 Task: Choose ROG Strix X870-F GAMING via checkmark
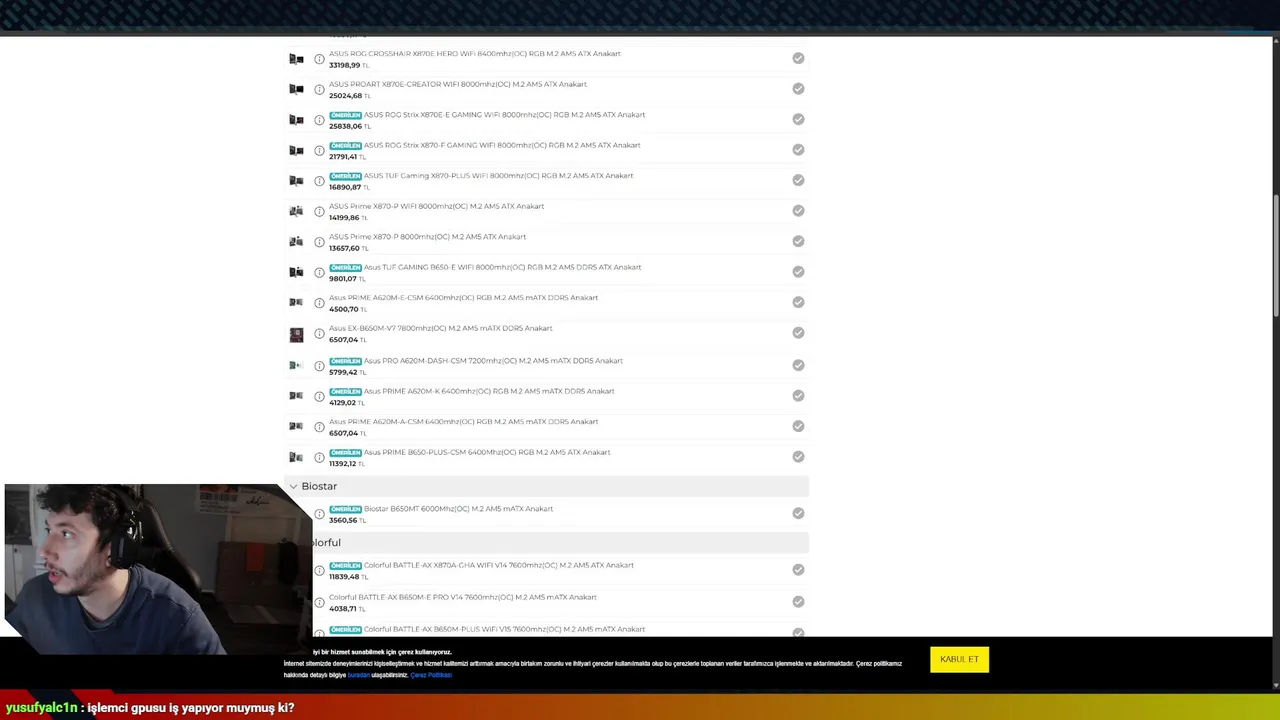(798, 150)
